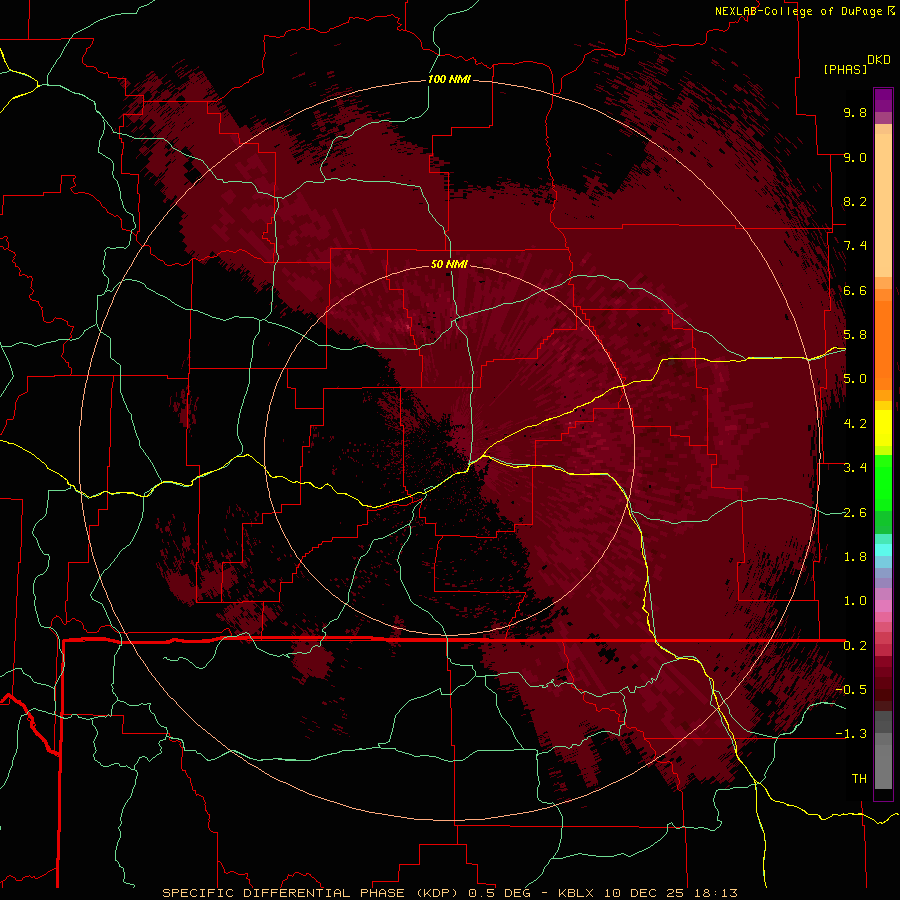Select the 9.0 legend value

coord(855,157)
